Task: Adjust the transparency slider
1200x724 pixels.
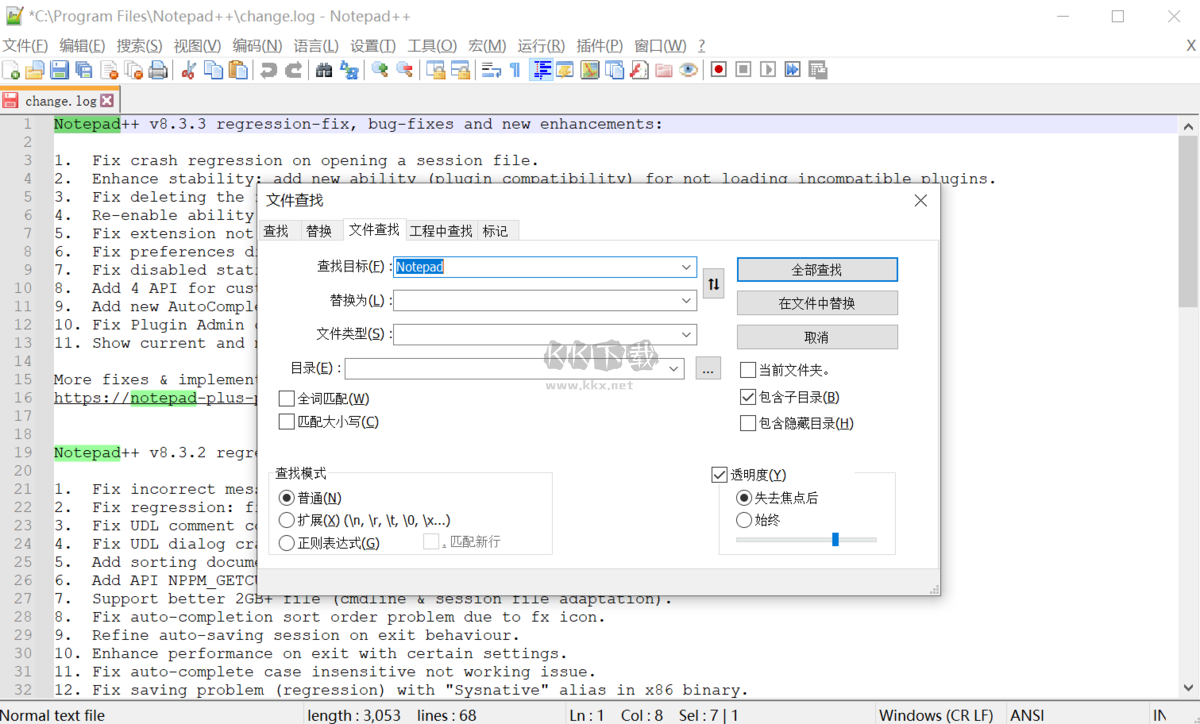Action: click(836, 539)
